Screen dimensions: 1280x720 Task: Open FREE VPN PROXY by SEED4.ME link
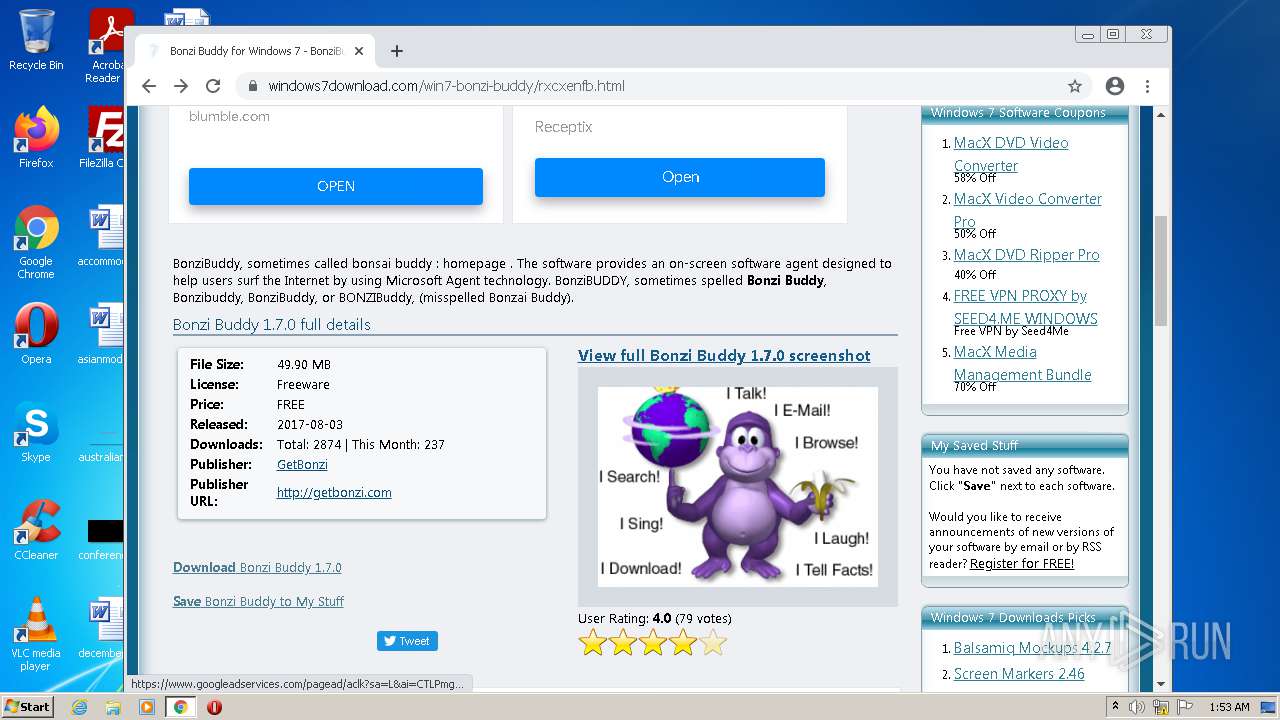1026,307
